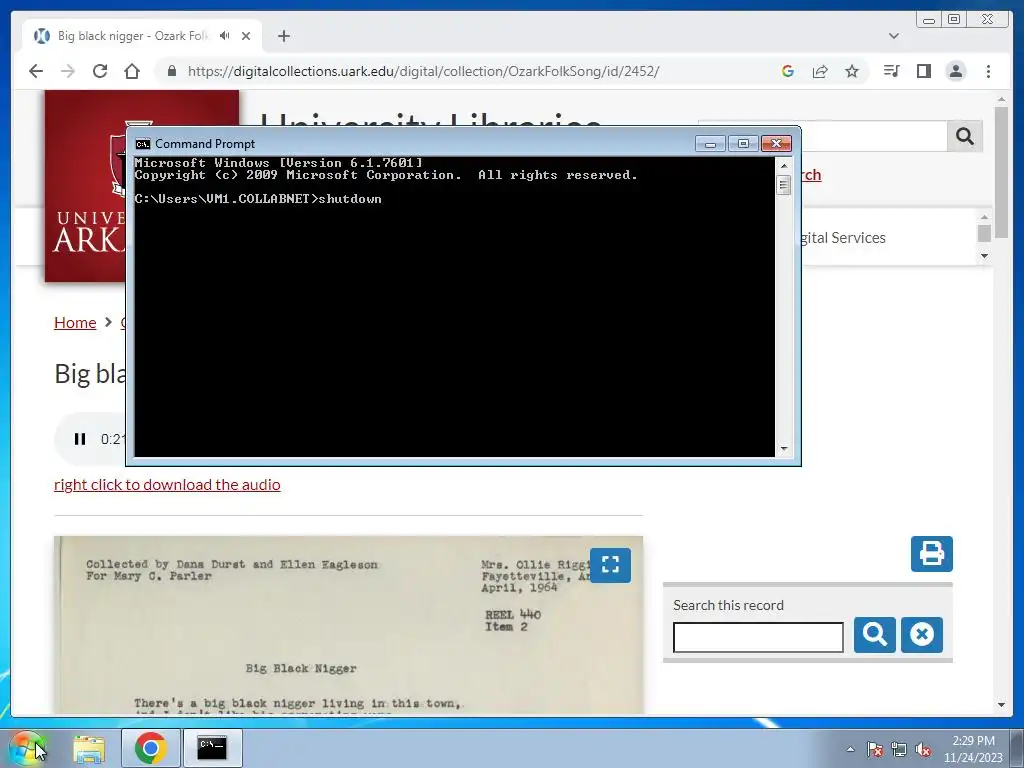1024x768 pixels.
Task: Click the Command Prompt title bar icon
Action: click(143, 144)
